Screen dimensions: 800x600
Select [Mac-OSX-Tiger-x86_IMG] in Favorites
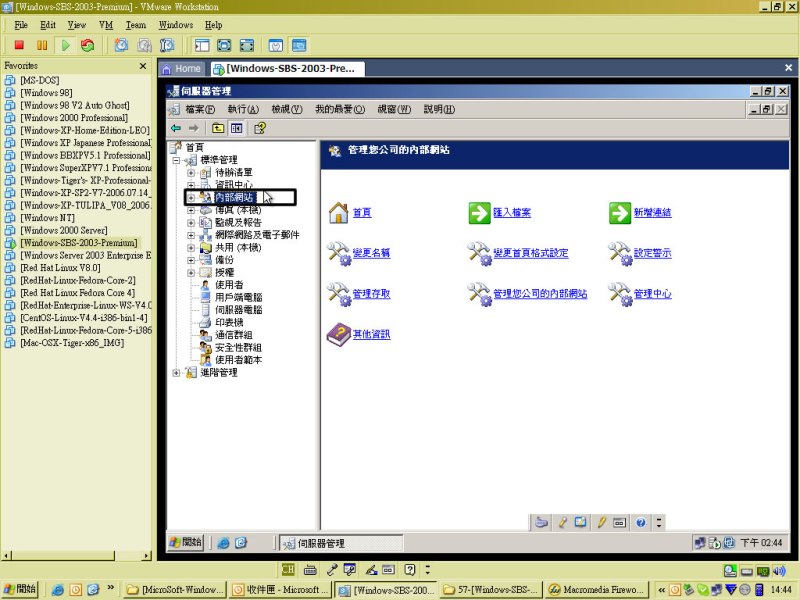[72, 343]
